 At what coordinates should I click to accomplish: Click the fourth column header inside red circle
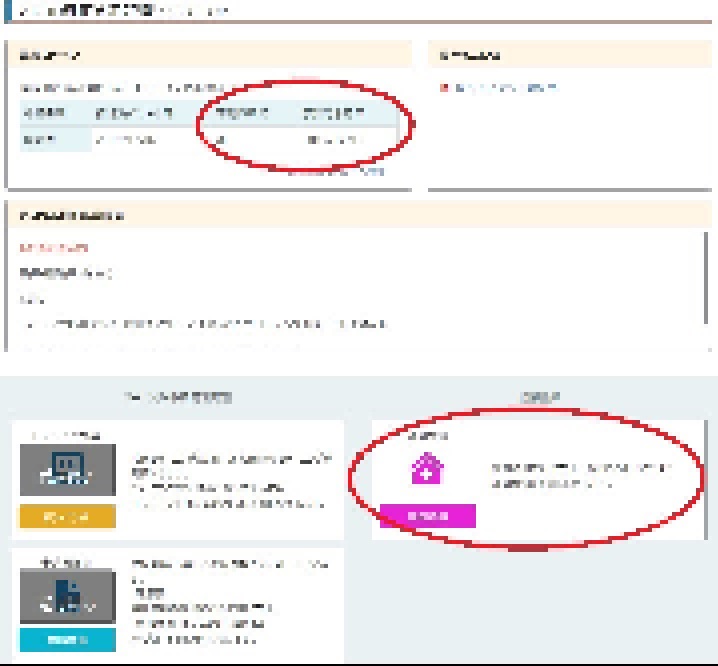coord(335,114)
